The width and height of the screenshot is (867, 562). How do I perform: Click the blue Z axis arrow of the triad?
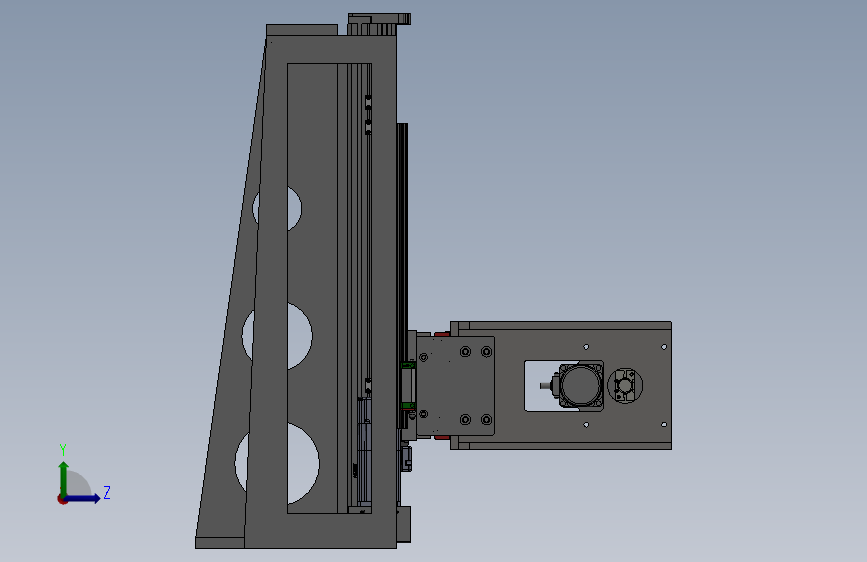pos(83,498)
